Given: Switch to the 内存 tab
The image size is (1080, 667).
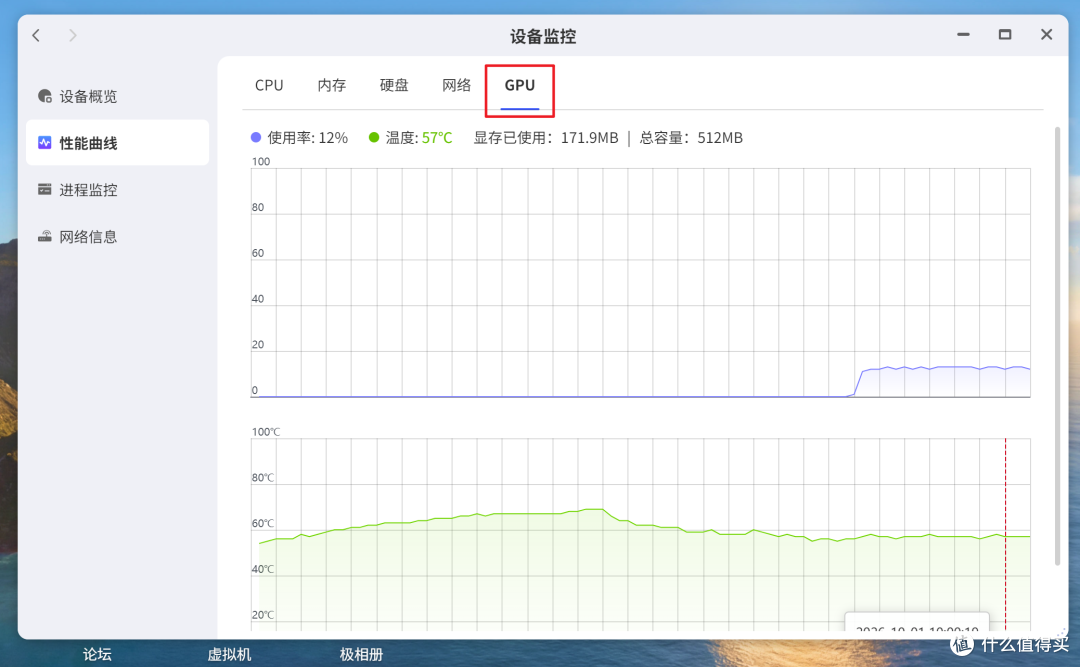Looking at the screenshot, I should click(331, 85).
